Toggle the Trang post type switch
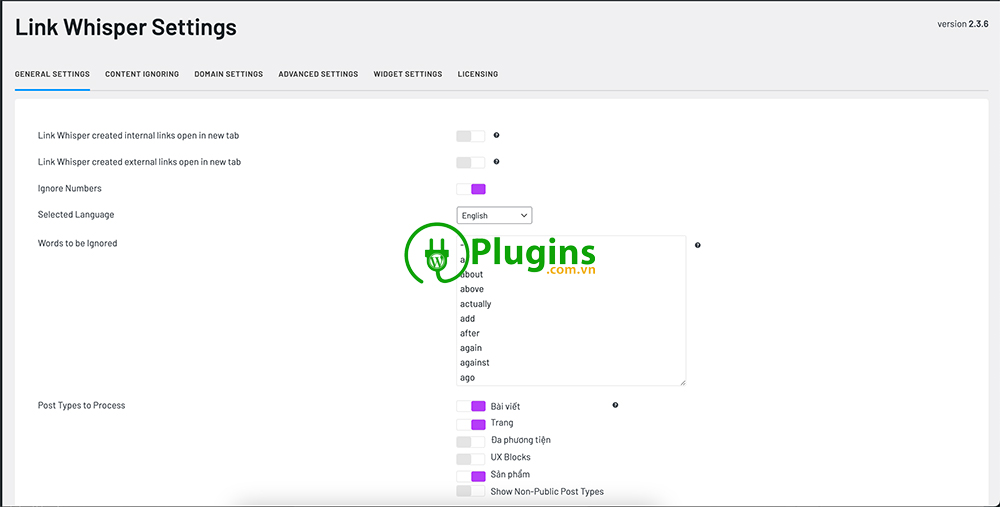 [470, 424]
